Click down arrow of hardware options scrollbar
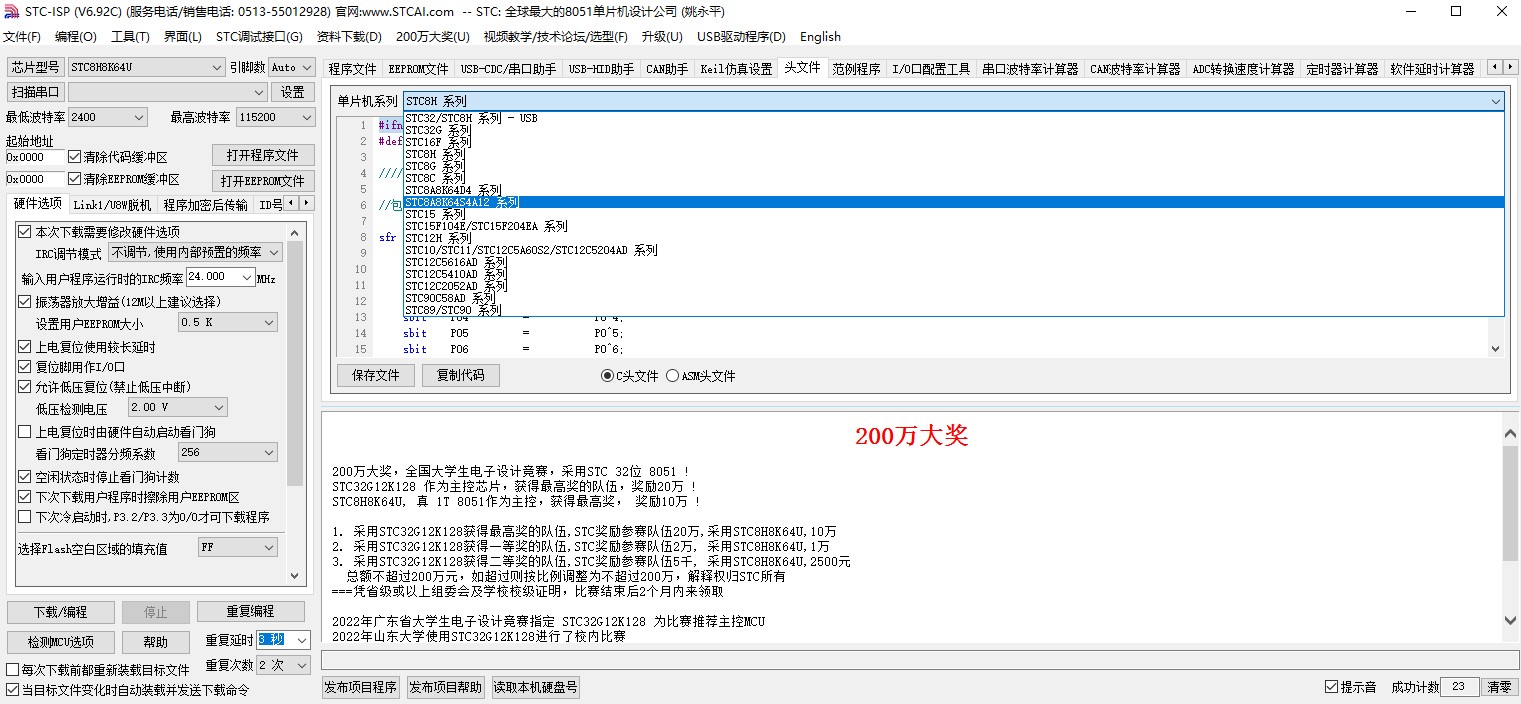The height and width of the screenshot is (704, 1521). [x=294, y=576]
